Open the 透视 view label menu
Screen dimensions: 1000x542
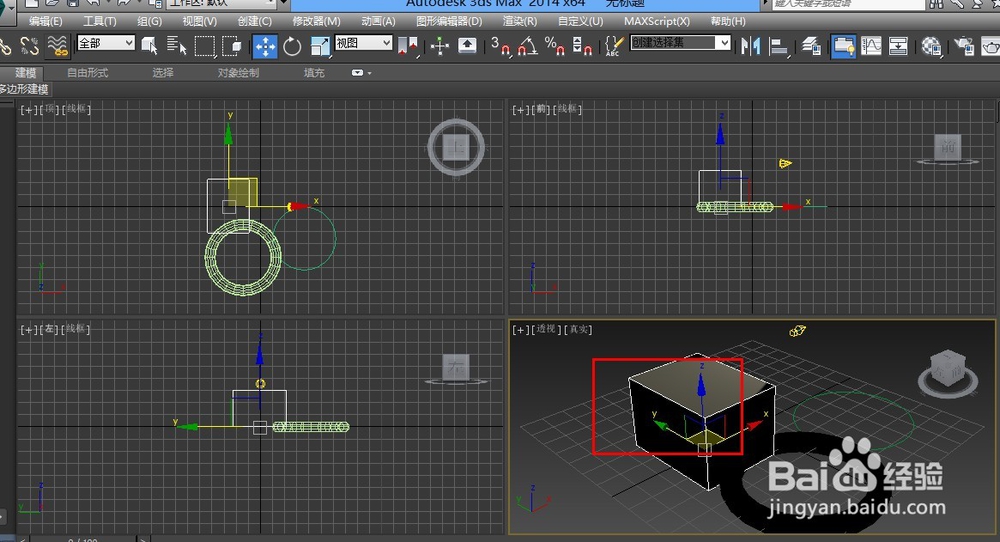546,330
